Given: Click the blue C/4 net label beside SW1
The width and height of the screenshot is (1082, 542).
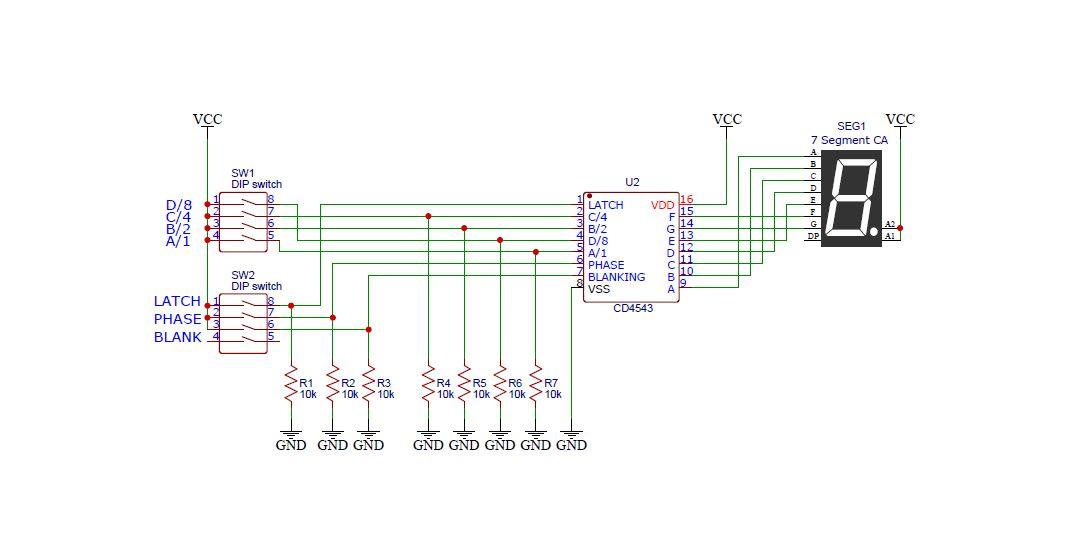Looking at the screenshot, I should pos(179,217).
